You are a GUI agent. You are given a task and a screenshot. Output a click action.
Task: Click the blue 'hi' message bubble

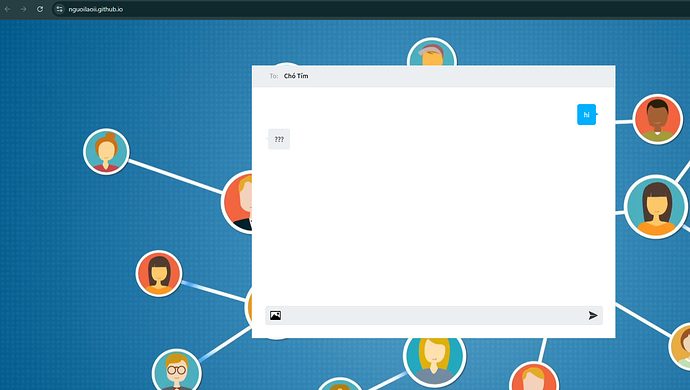click(587, 114)
